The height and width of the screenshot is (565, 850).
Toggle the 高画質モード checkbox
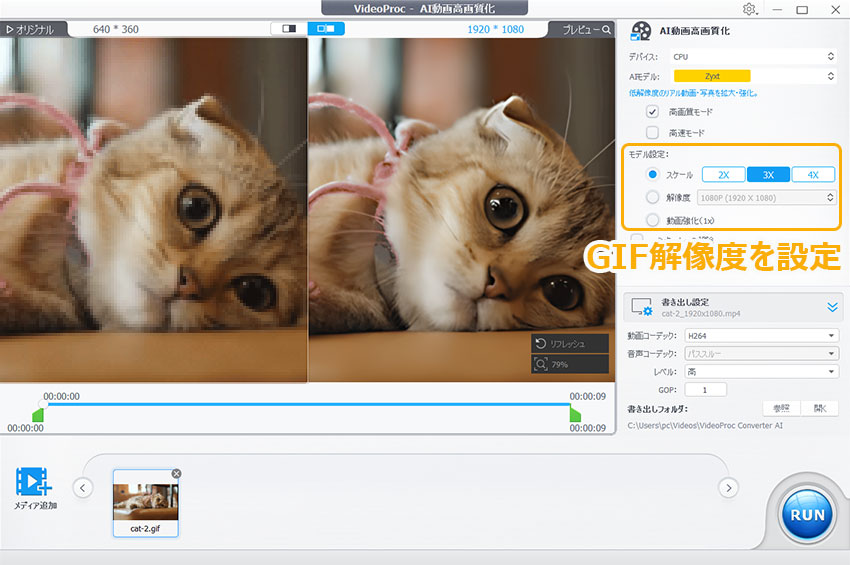coord(653,112)
